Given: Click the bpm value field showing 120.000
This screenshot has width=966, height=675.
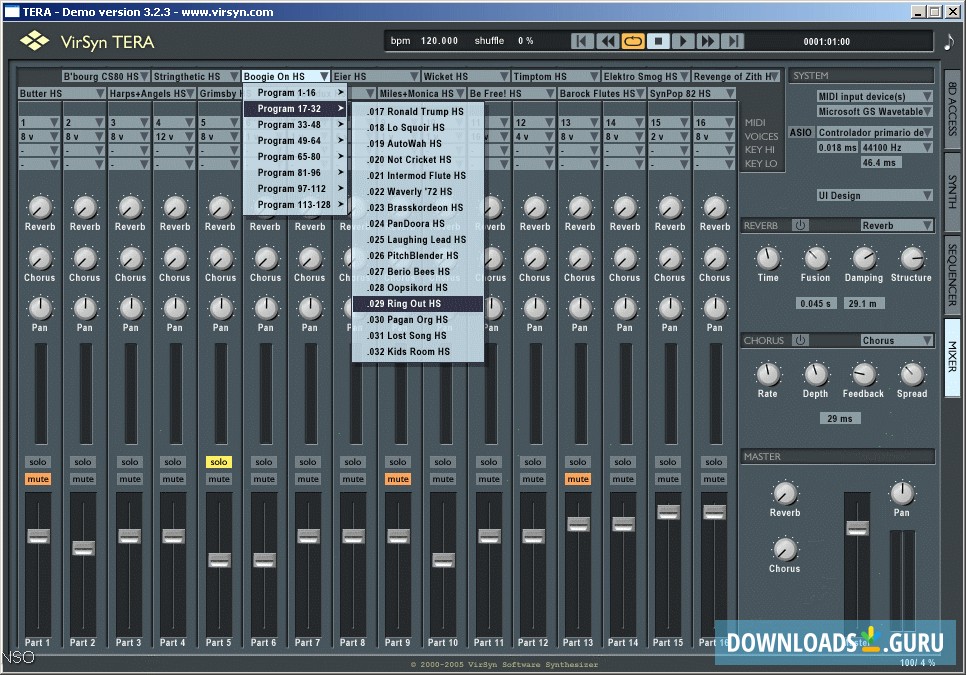Looking at the screenshot, I should 440,41.
